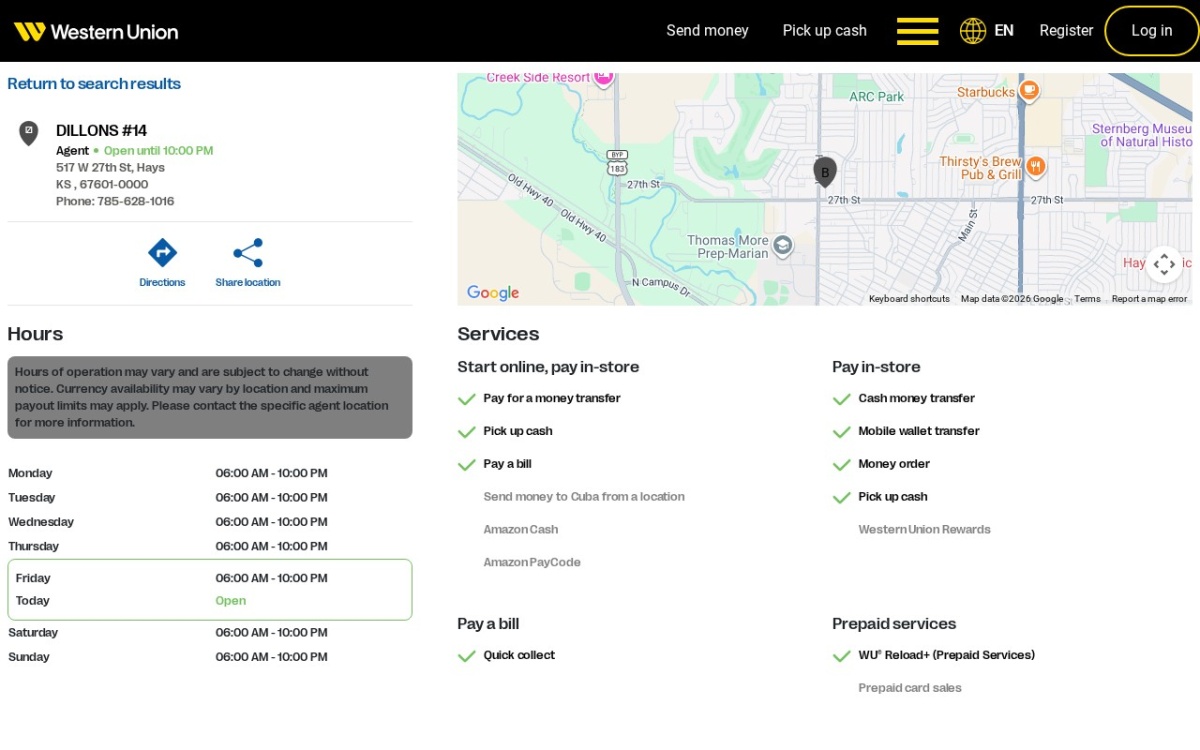
Task: Click checkmark next to Money order
Action: tap(841, 465)
